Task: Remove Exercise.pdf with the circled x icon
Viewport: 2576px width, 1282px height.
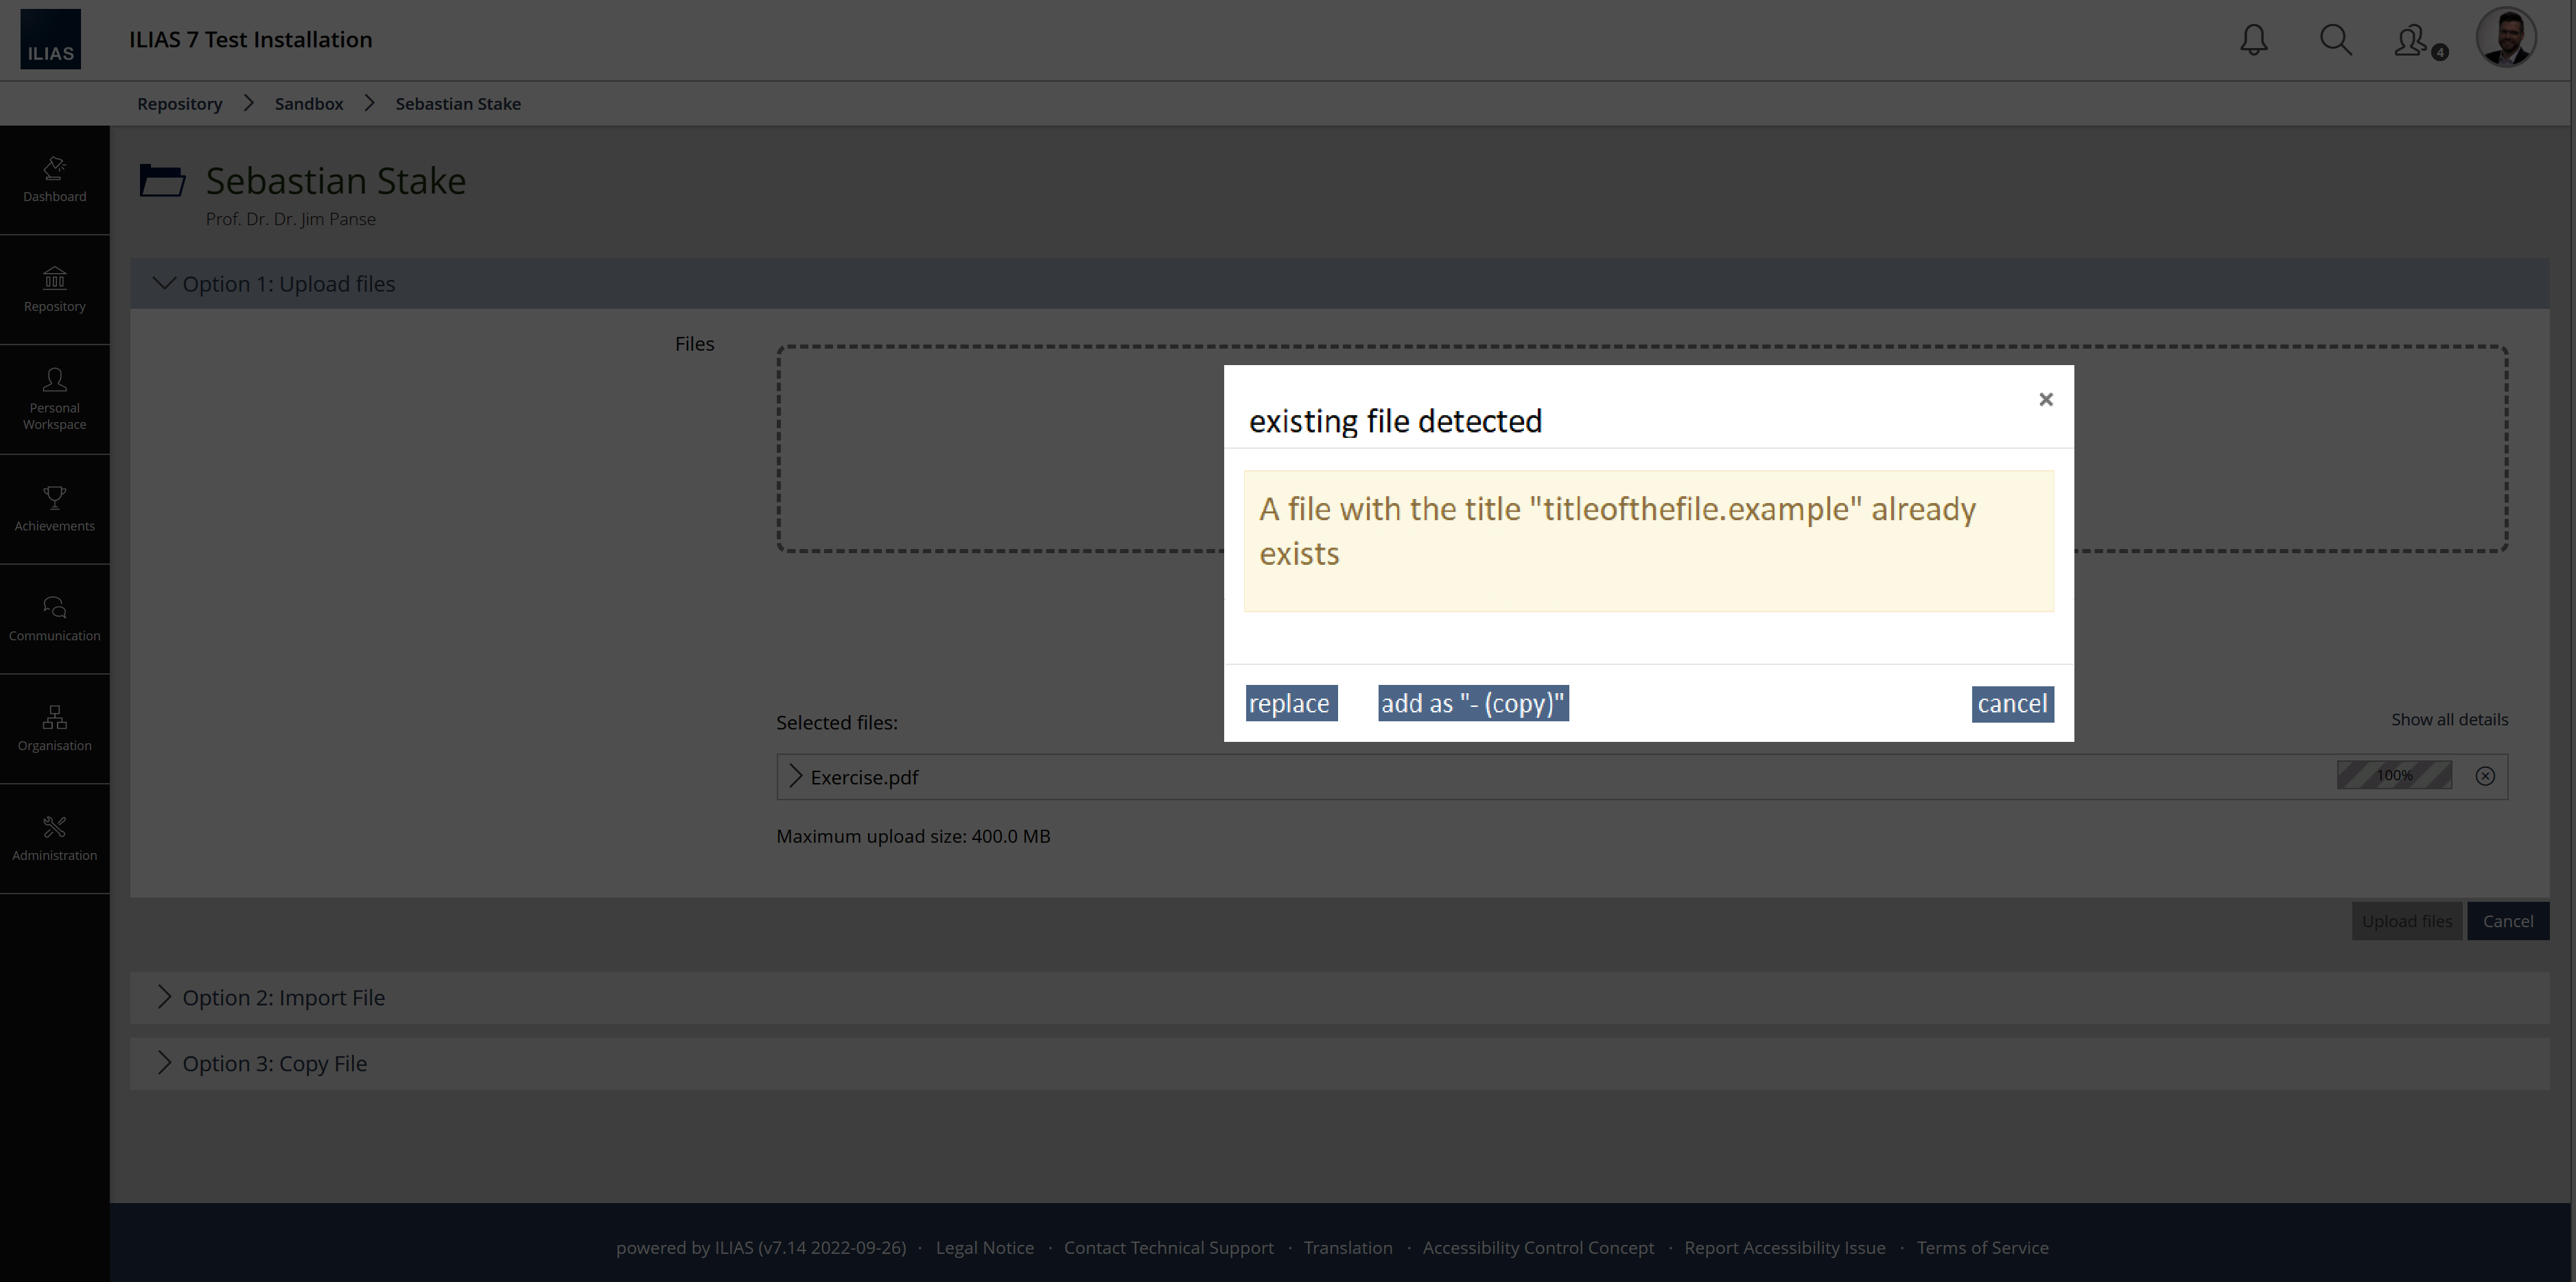Action: tap(2485, 776)
